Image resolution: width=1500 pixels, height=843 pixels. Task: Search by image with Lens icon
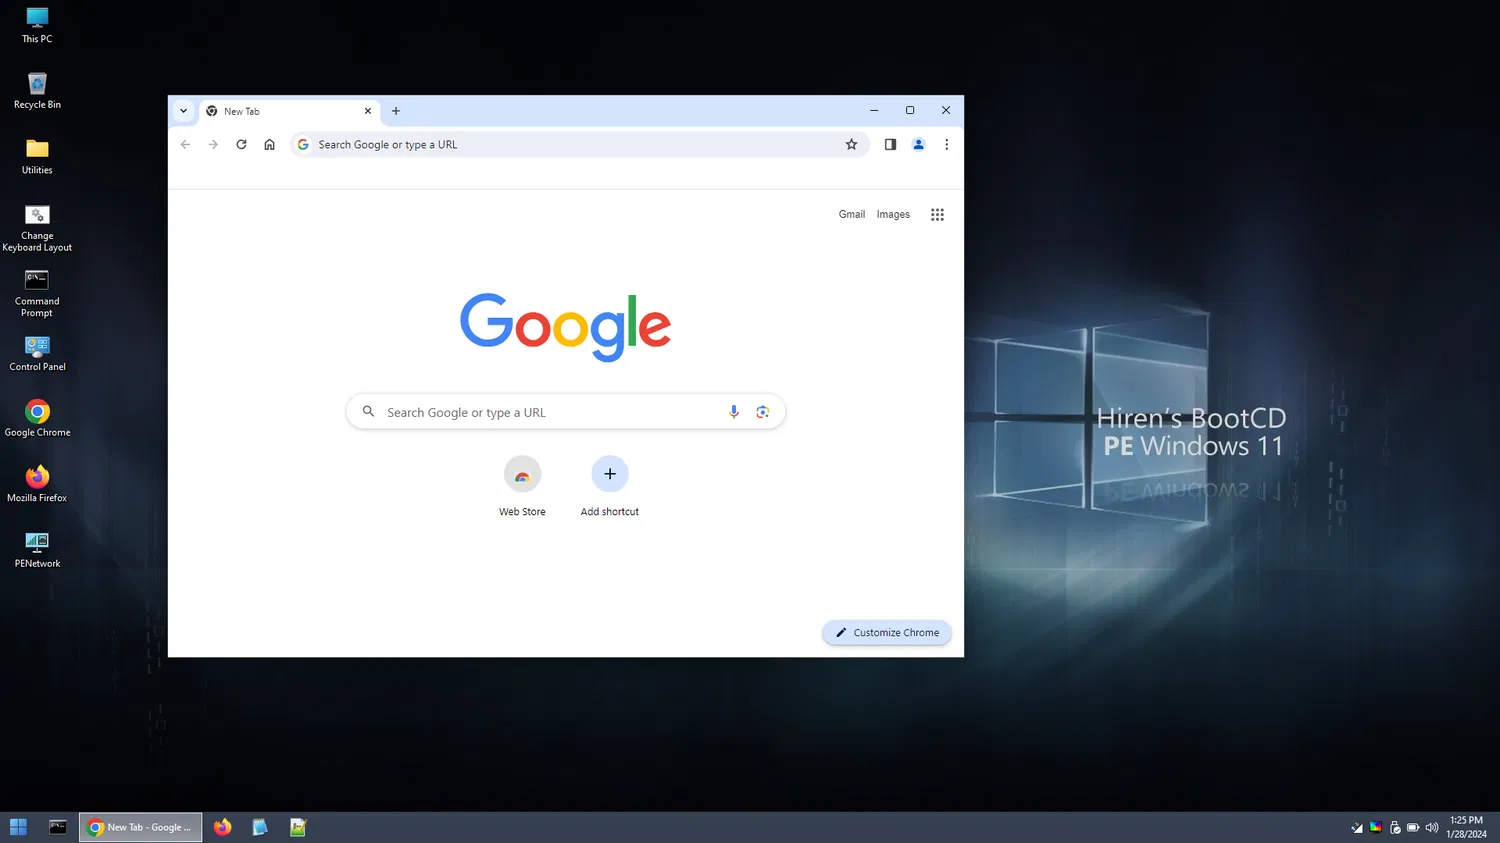click(763, 412)
